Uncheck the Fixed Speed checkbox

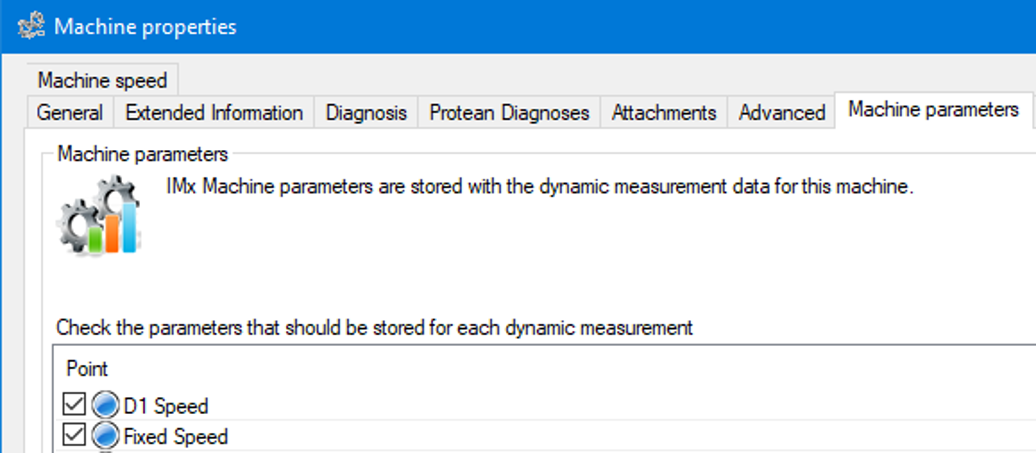tap(74, 436)
